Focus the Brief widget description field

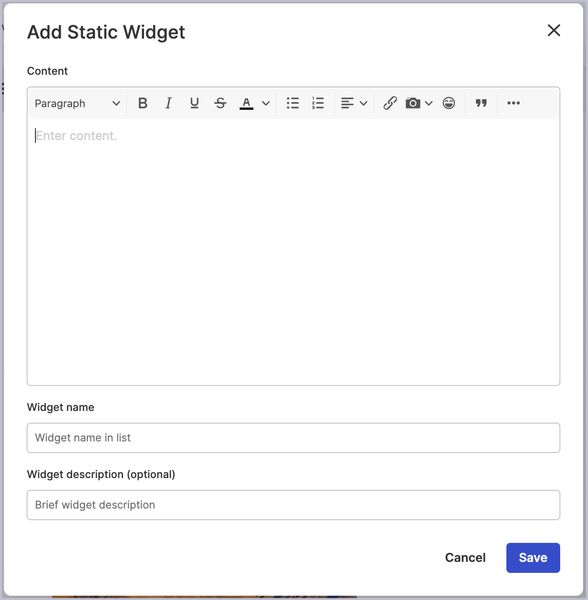click(293, 505)
